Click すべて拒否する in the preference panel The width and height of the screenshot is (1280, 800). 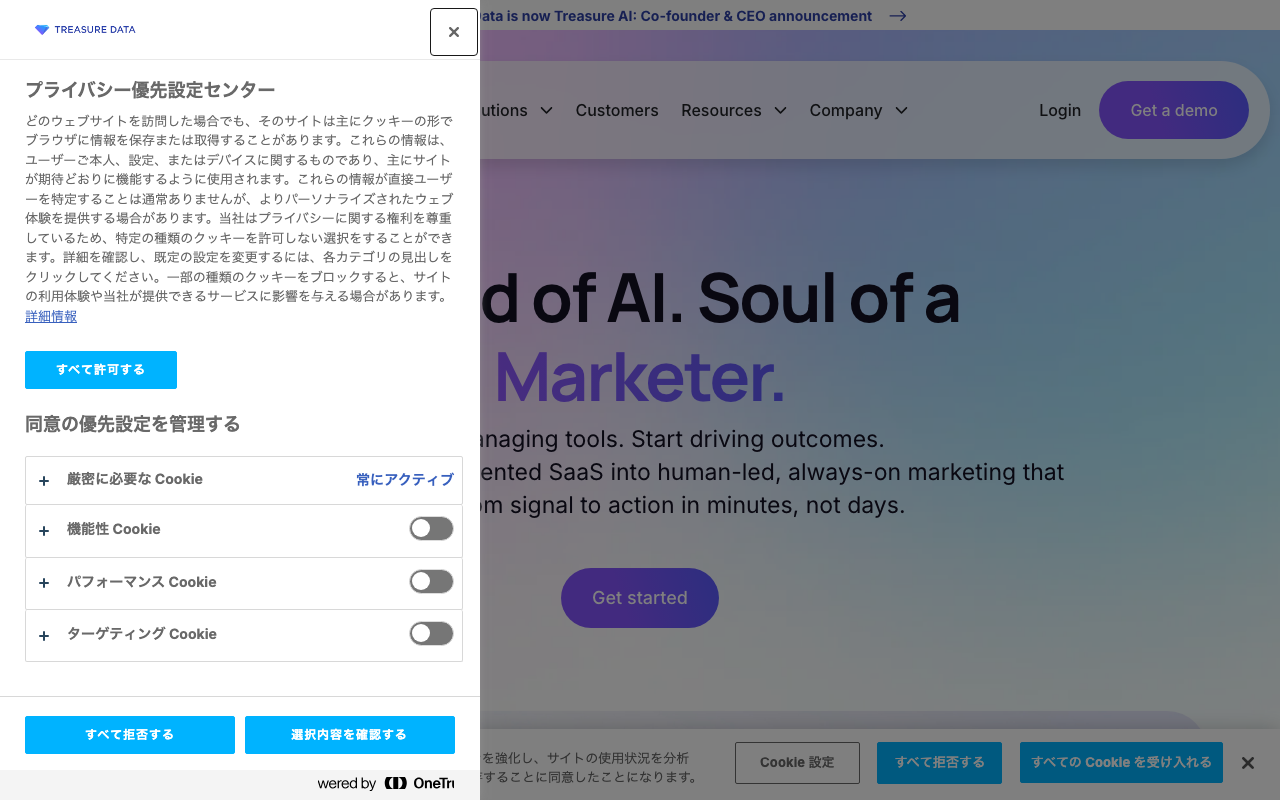pyautogui.click(x=130, y=735)
